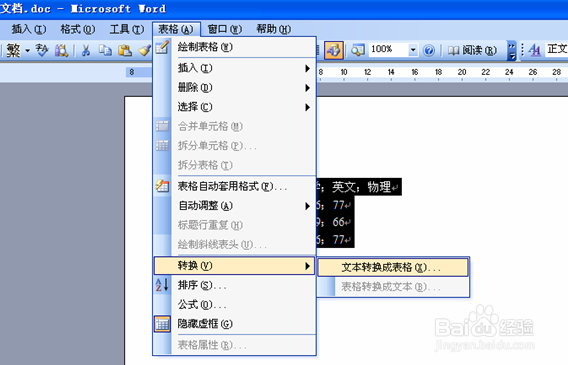Choose 文本转换成表格(X)... in submenu

(x=393, y=268)
